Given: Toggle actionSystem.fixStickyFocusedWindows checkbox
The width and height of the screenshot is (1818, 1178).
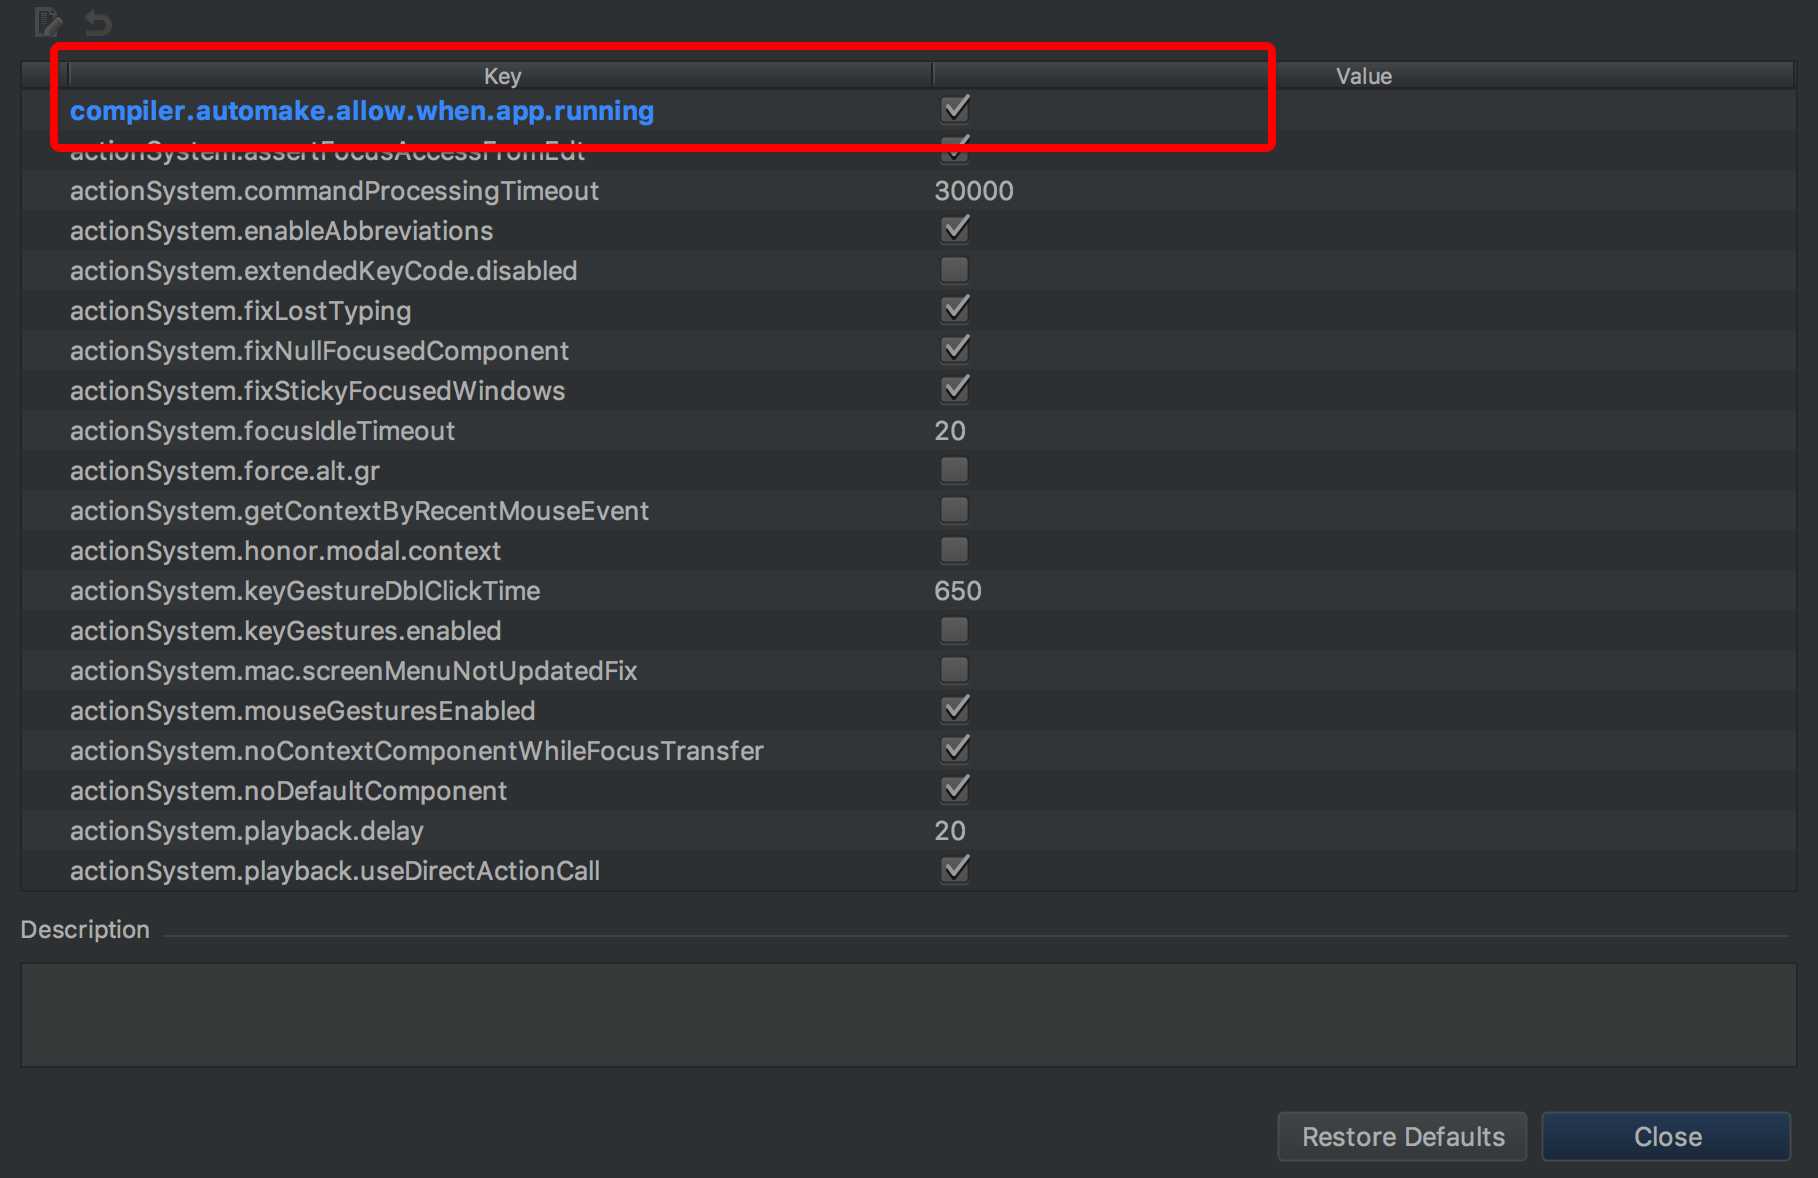Looking at the screenshot, I should click(955, 390).
